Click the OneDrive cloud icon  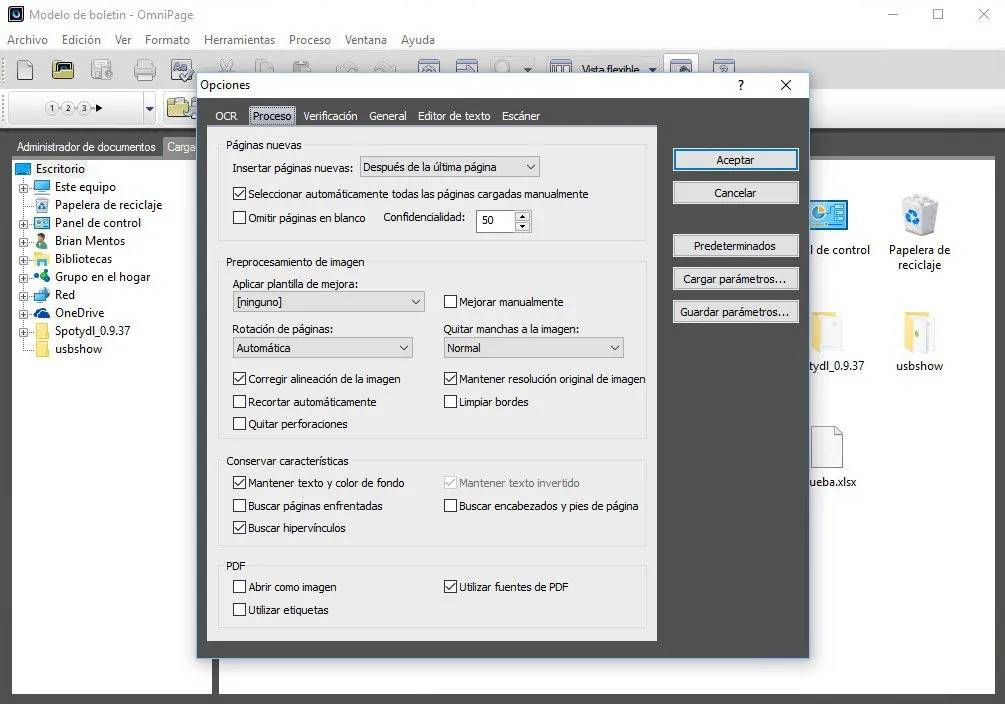(x=42, y=313)
